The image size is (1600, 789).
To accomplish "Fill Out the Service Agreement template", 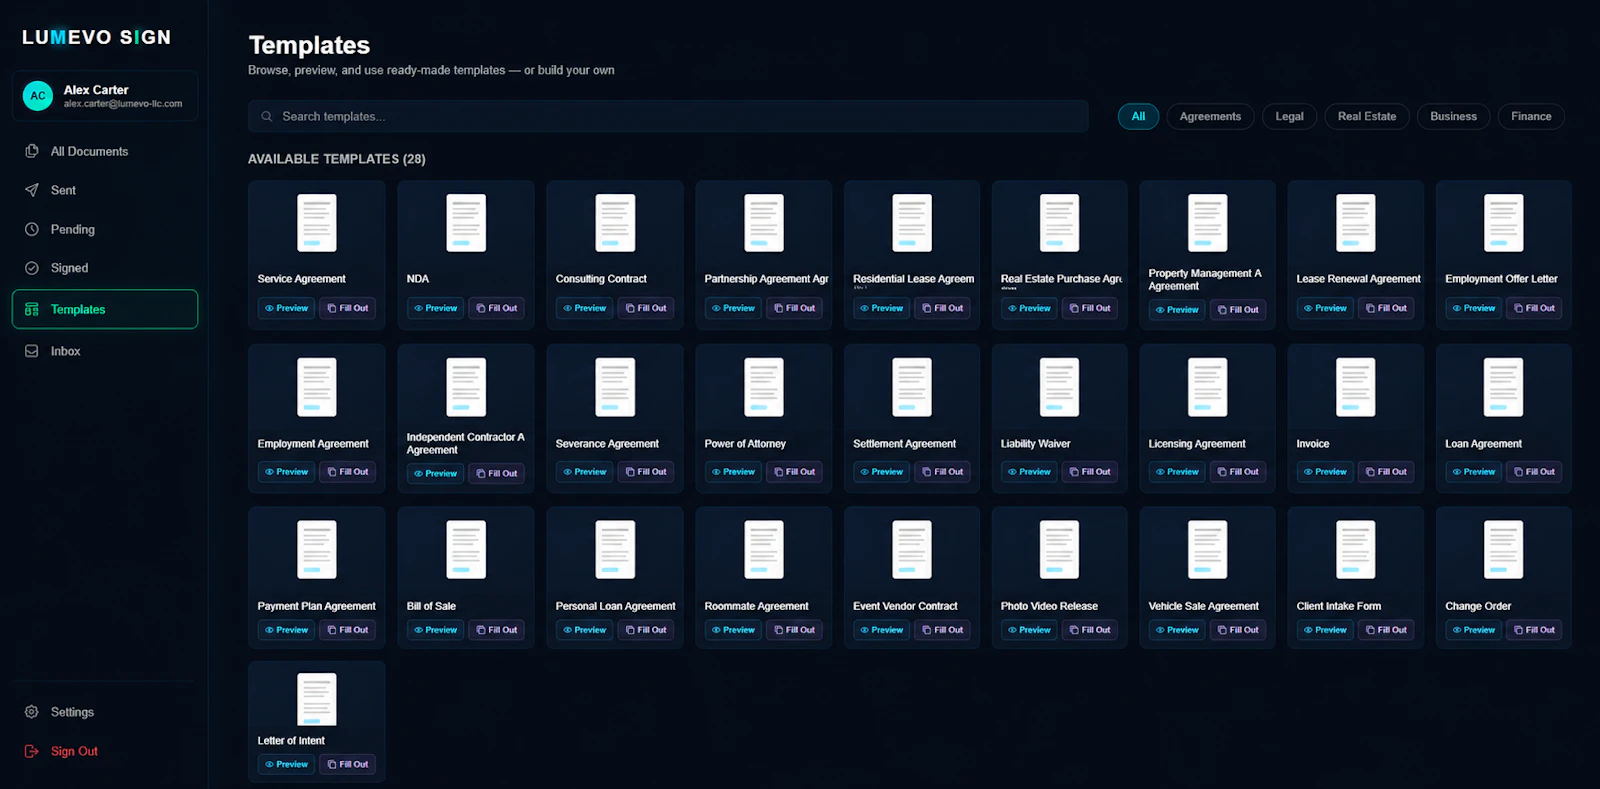I will [x=348, y=308].
